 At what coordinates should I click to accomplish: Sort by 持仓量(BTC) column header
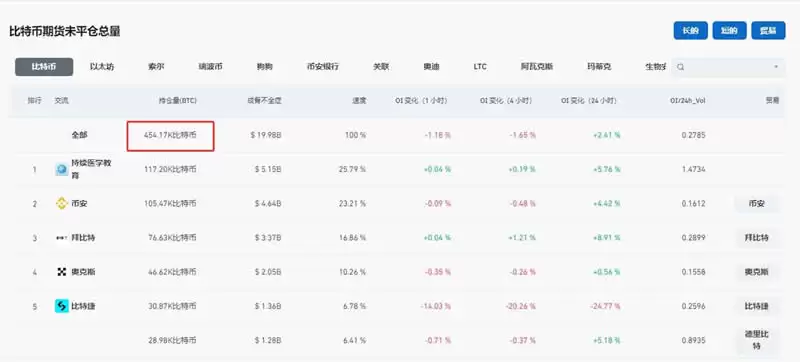178,101
